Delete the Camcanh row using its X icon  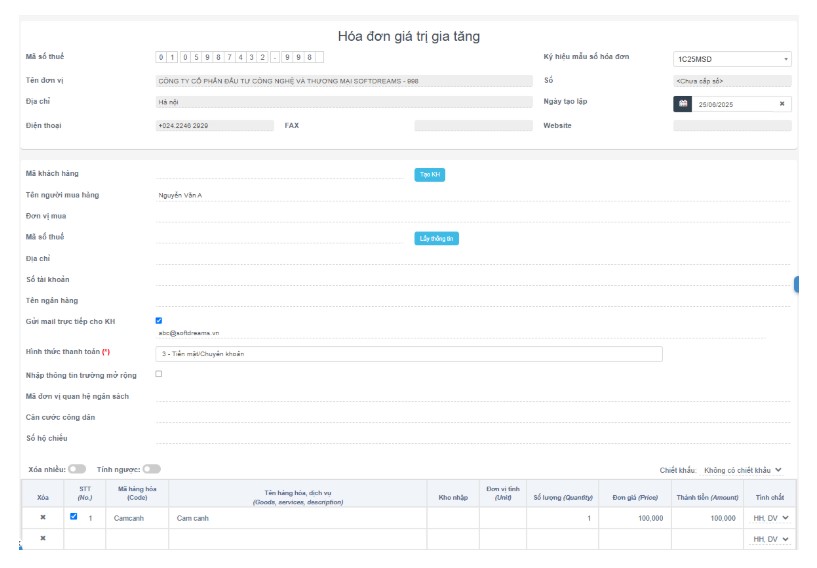[x=42, y=518]
